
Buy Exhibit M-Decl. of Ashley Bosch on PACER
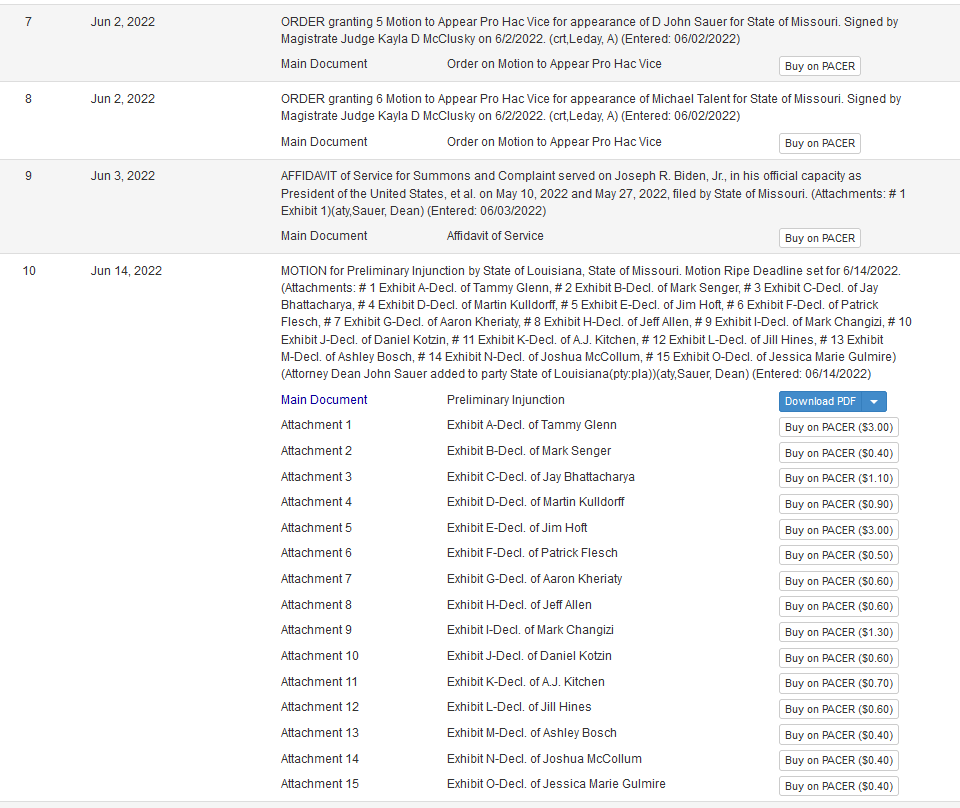[x=839, y=735]
